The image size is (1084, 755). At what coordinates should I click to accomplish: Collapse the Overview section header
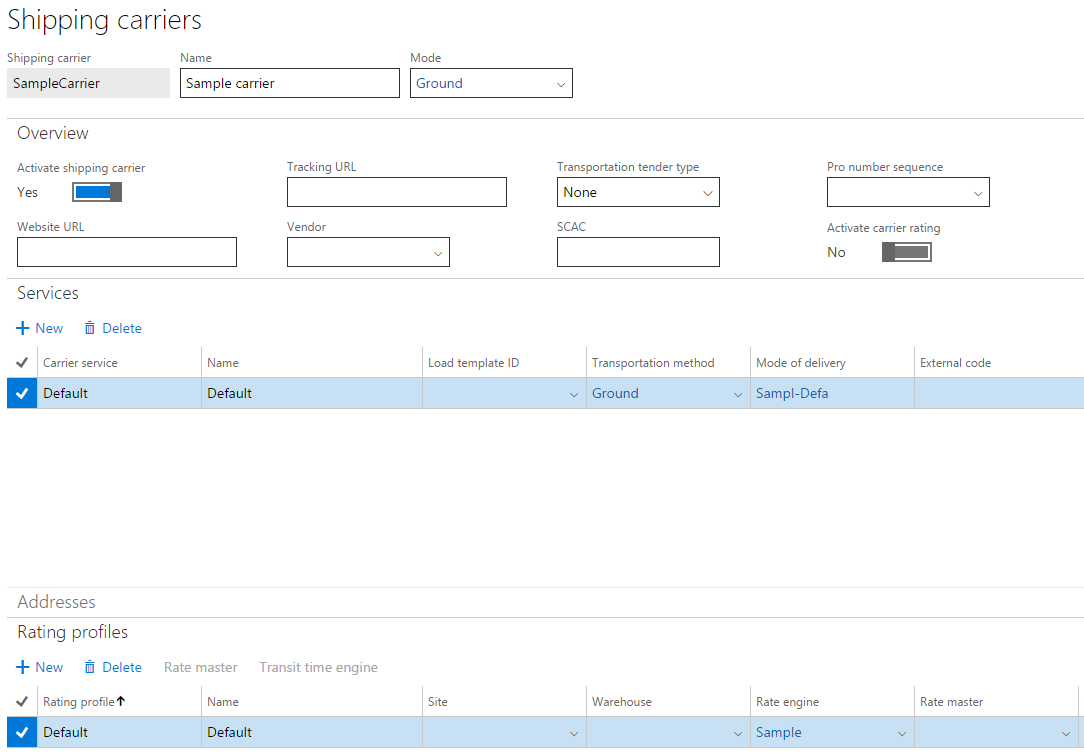(53, 133)
